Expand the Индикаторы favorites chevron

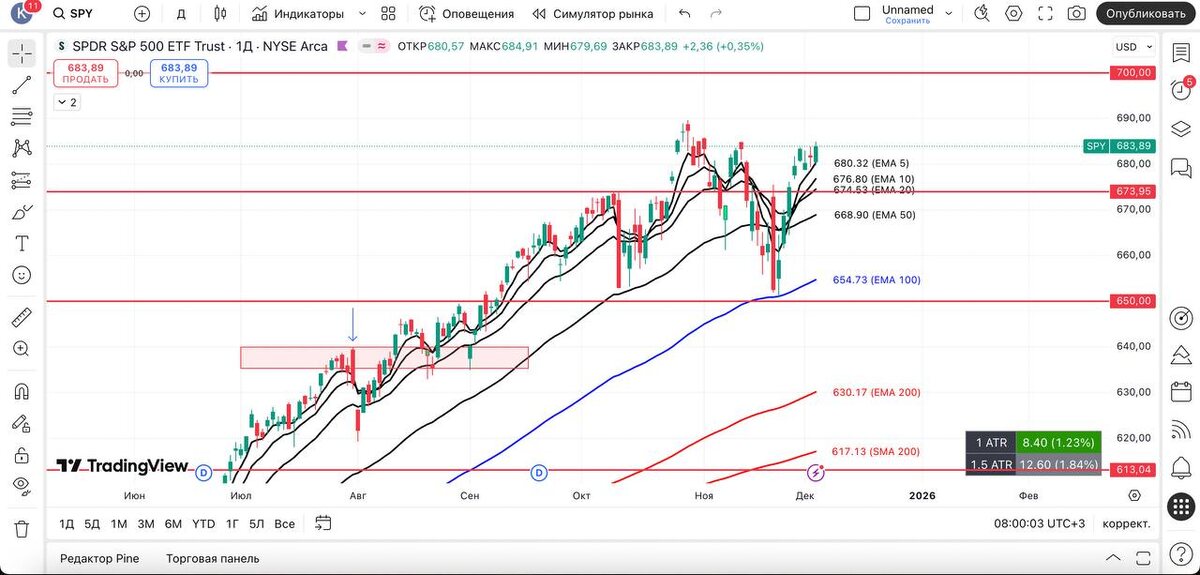tap(360, 14)
